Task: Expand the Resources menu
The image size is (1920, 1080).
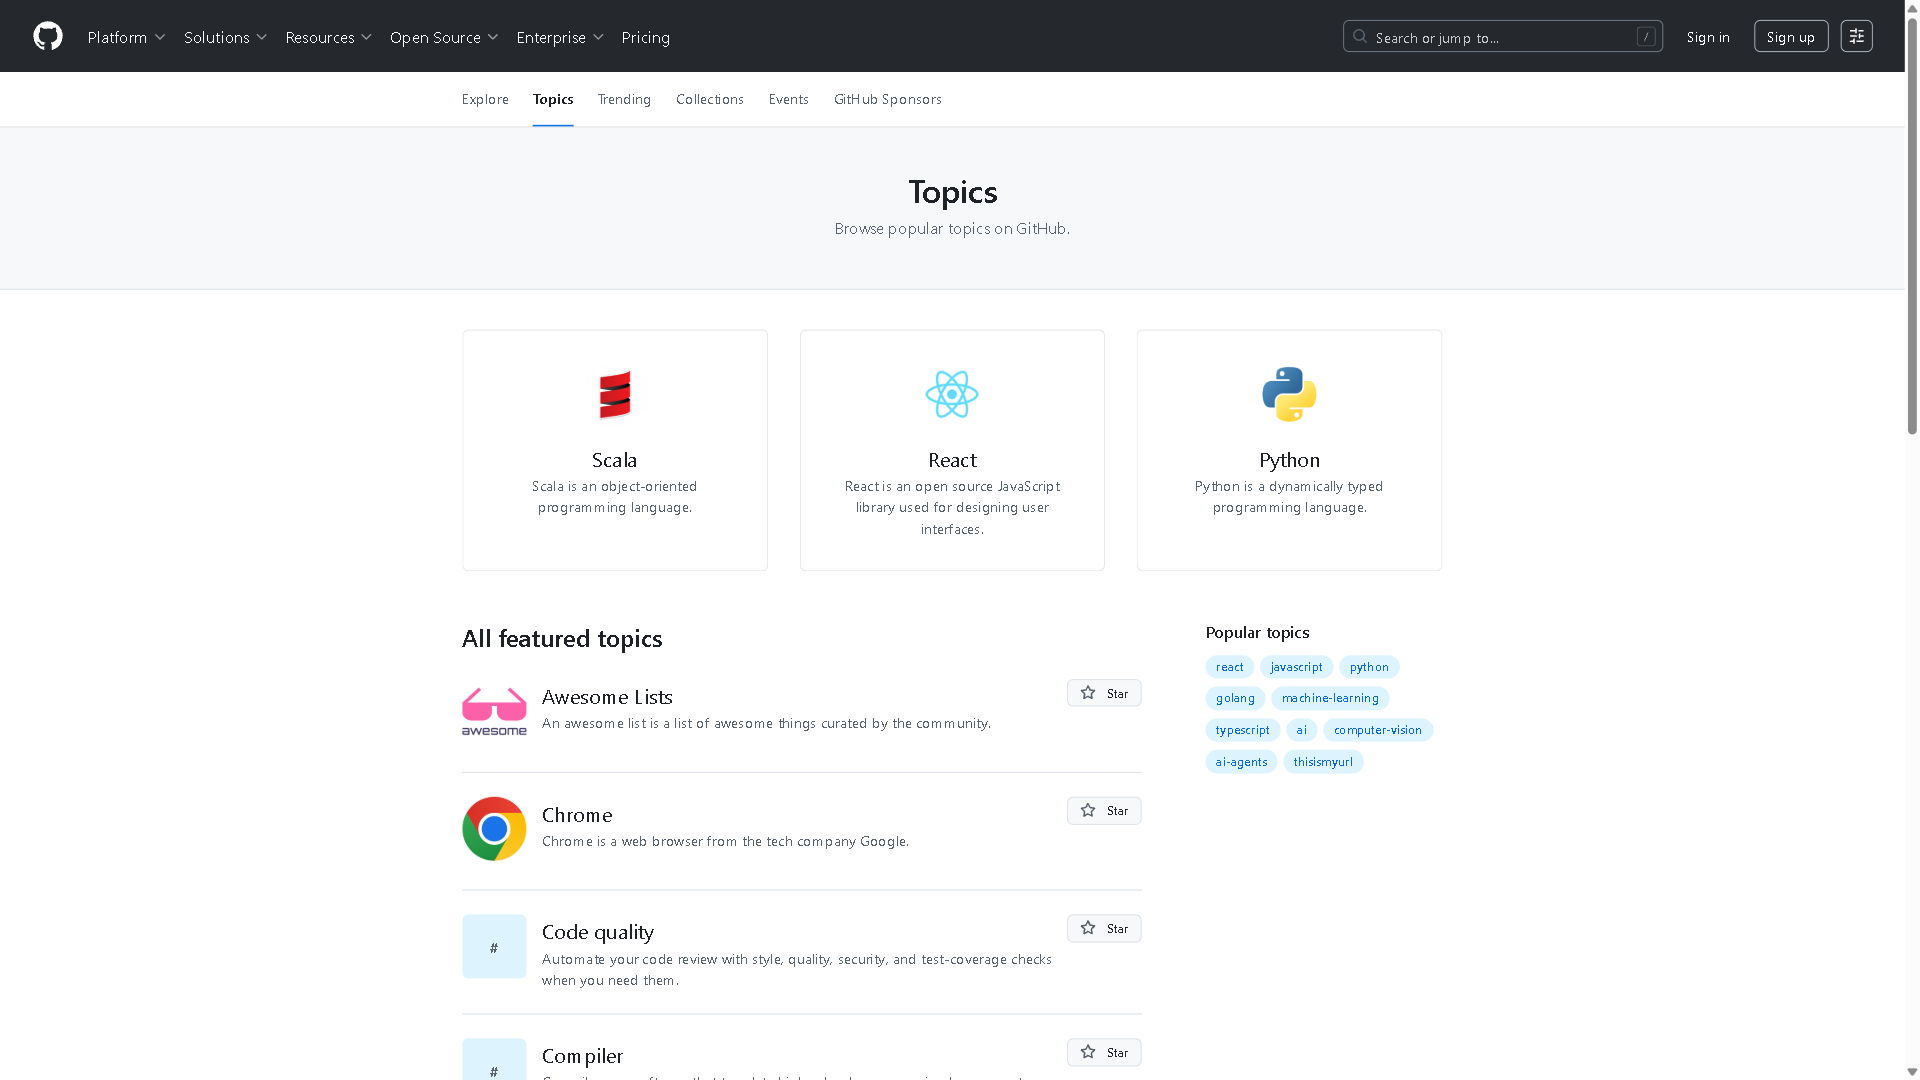Action: [328, 37]
